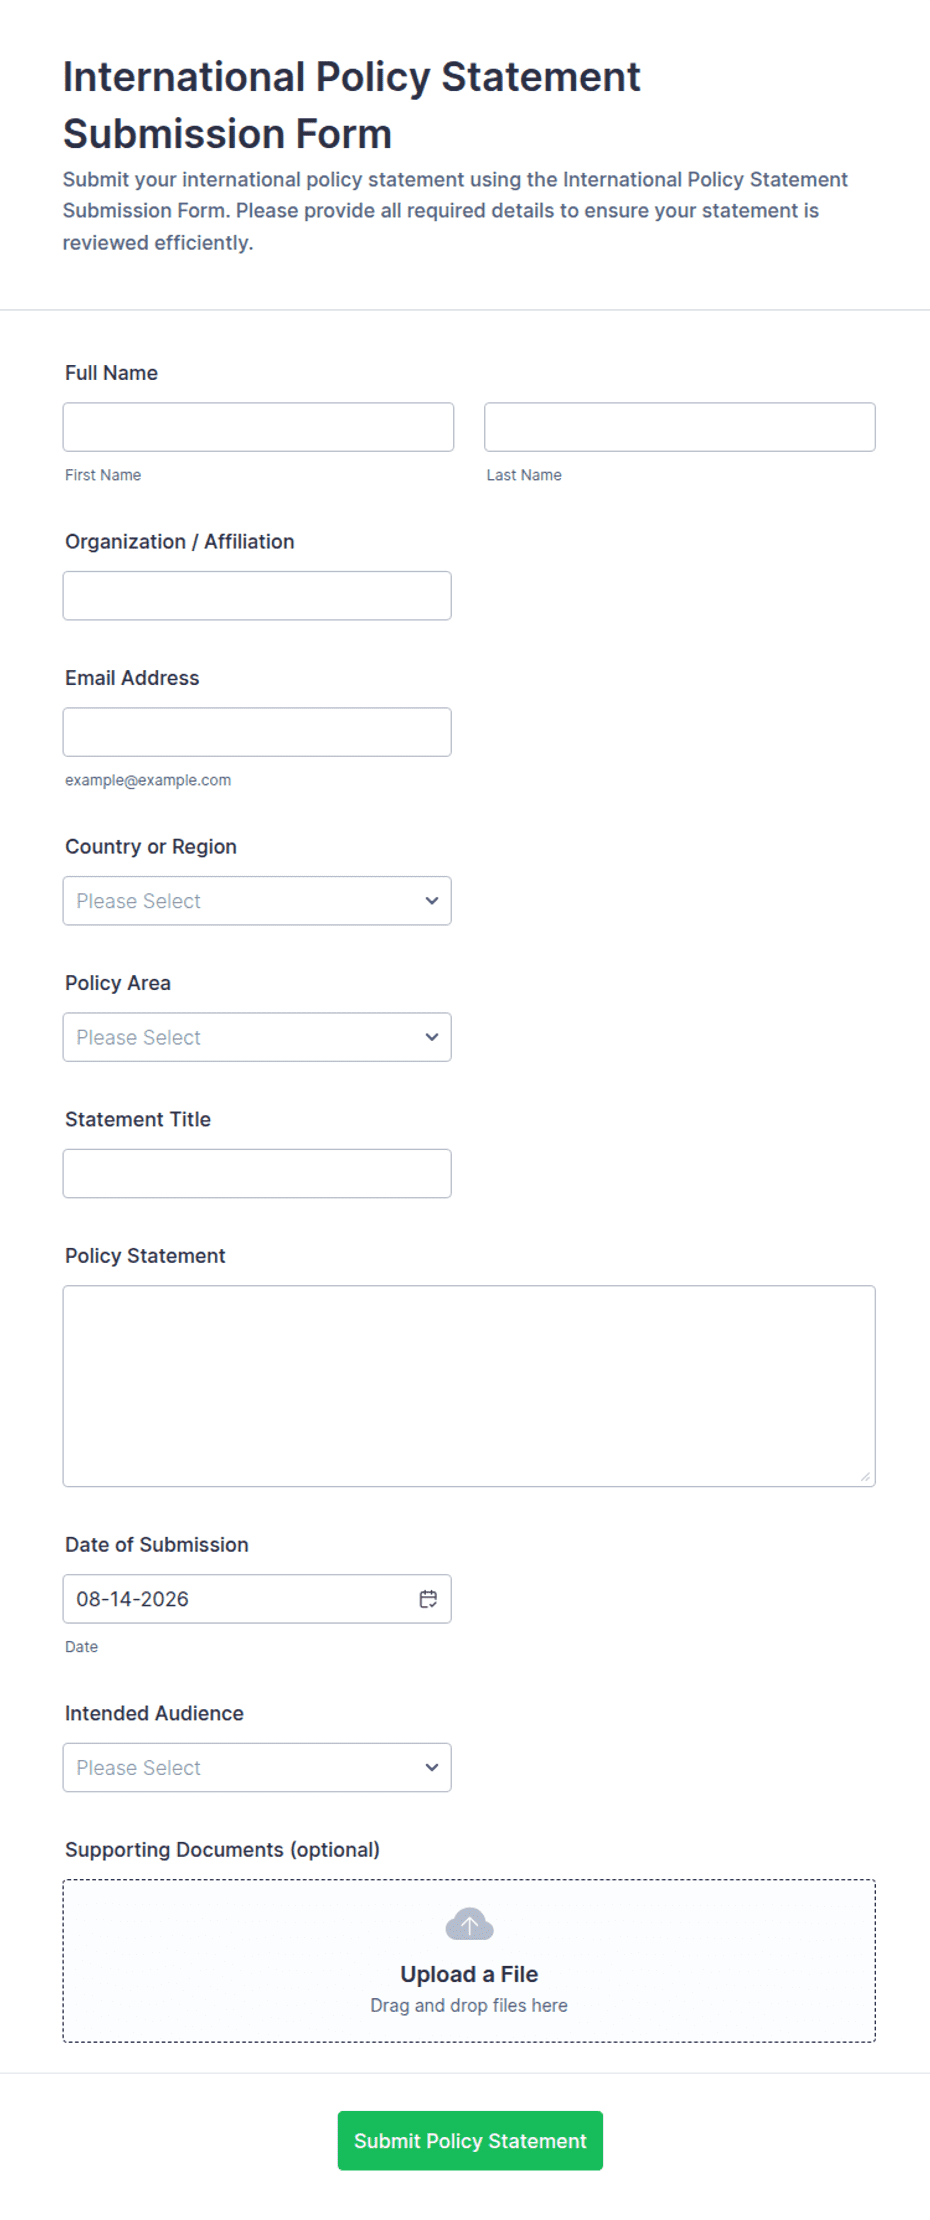Expand the Intended Audience dropdown
This screenshot has width=930, height=2220.
257,1767
